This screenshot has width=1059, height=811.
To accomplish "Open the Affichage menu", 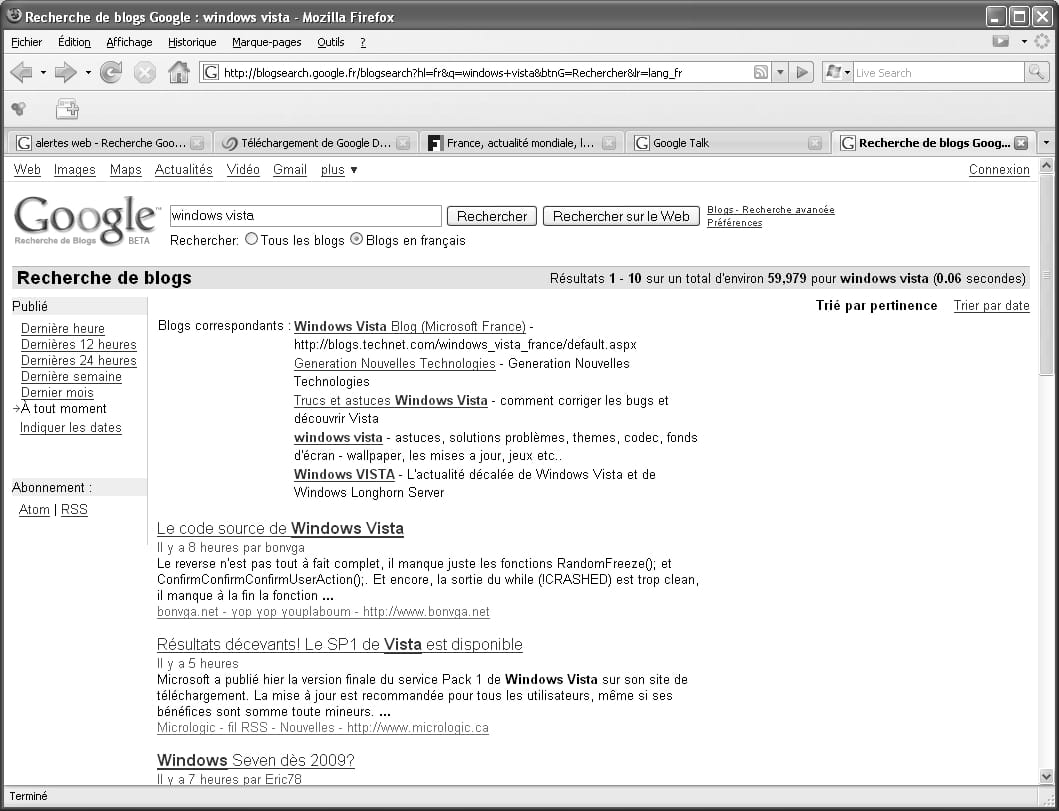I will pyautogui.click(x=129, y=42).
